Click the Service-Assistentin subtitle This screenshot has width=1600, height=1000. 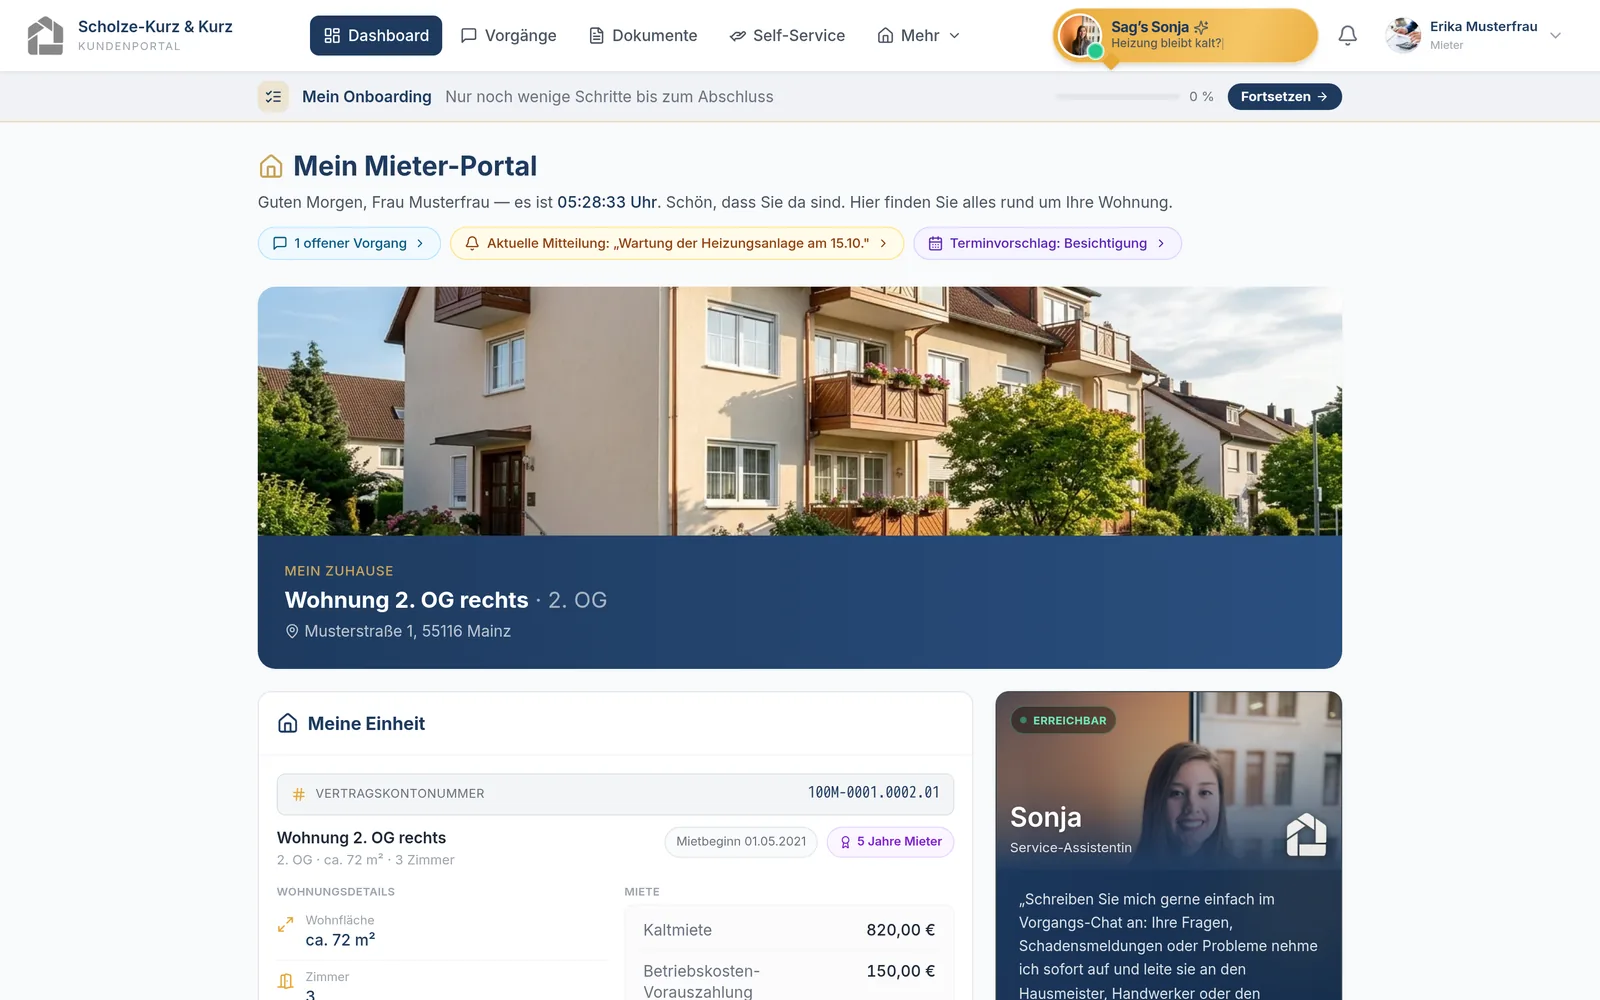1071,848
